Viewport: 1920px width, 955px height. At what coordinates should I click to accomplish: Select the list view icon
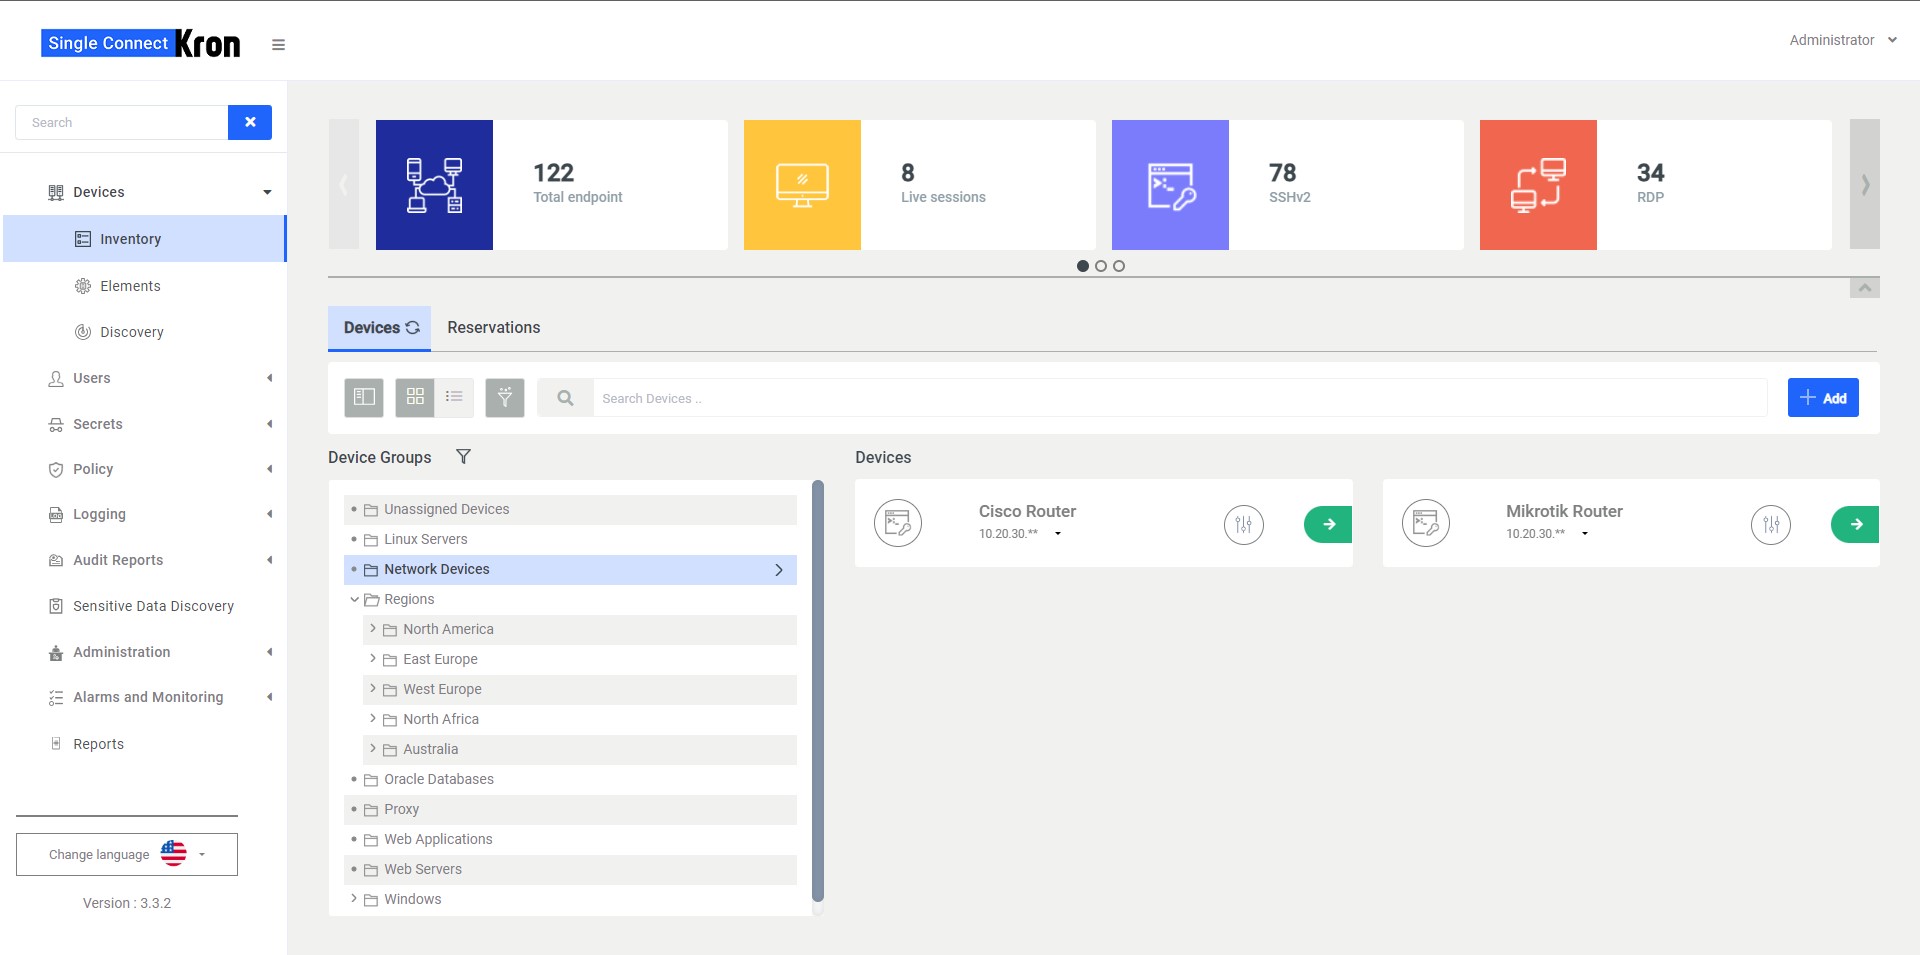(455, 397)
